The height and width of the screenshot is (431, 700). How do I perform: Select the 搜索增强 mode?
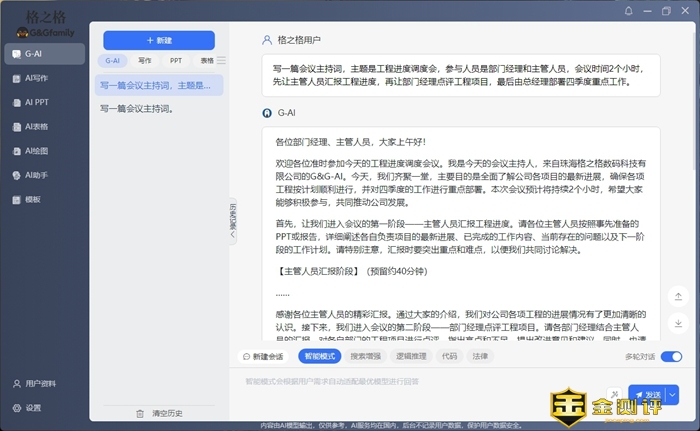pyautogui.click(x=366, y=356)
